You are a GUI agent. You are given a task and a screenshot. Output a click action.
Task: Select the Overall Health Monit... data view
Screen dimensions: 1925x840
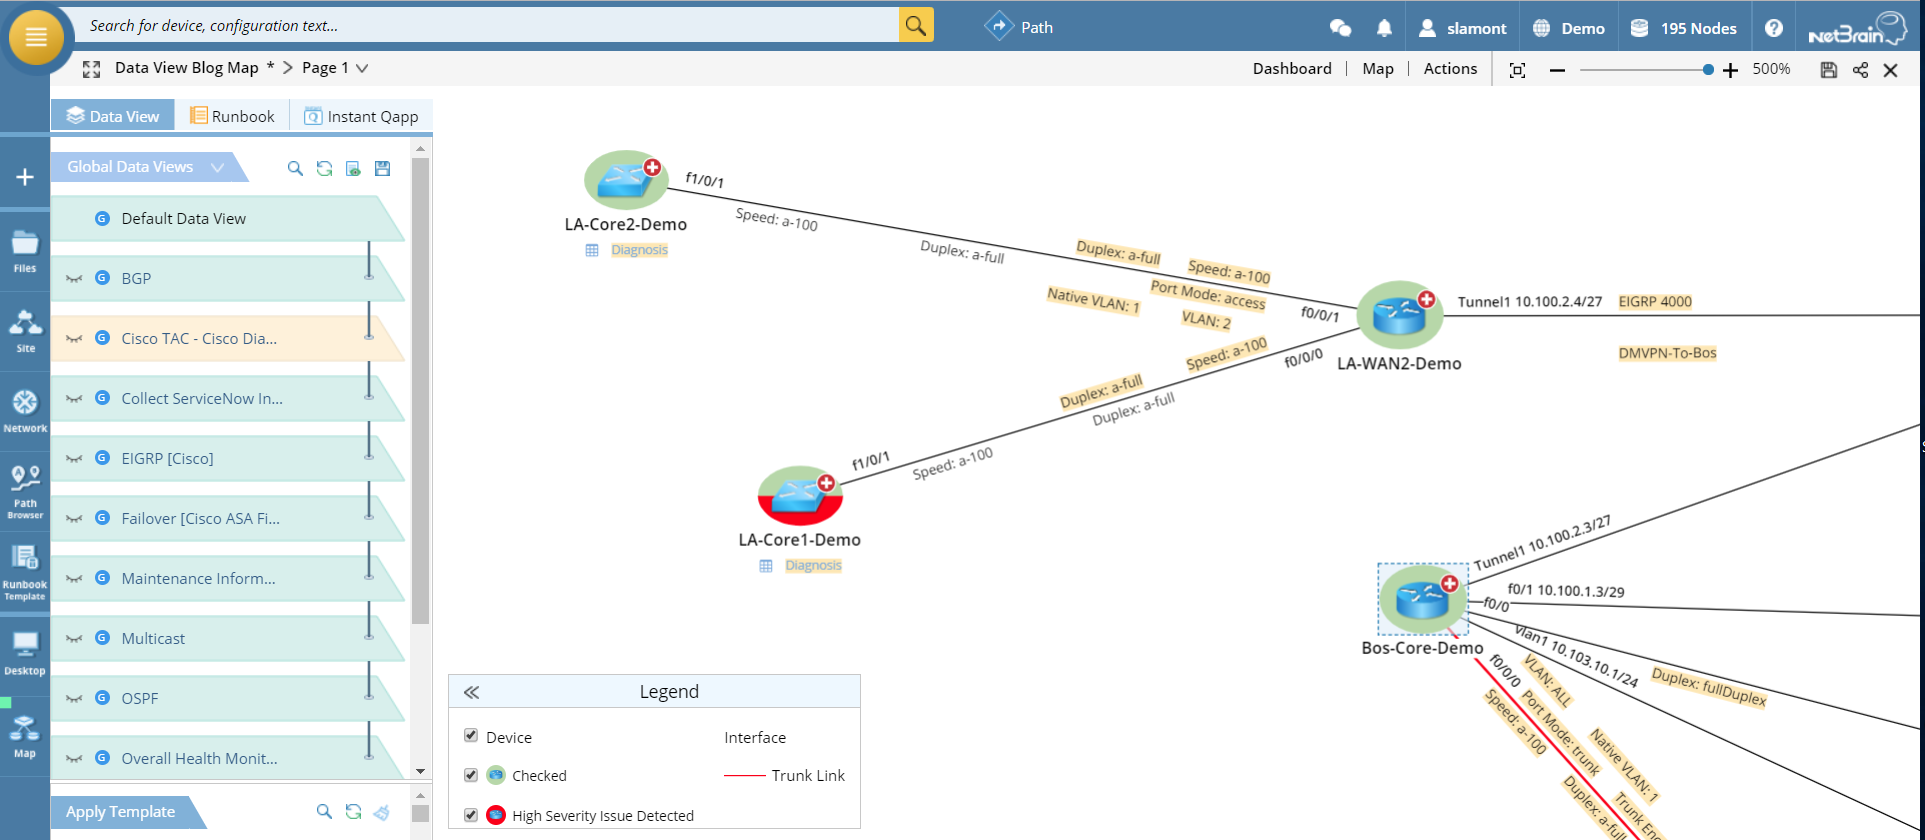click(x=227, y=759)
